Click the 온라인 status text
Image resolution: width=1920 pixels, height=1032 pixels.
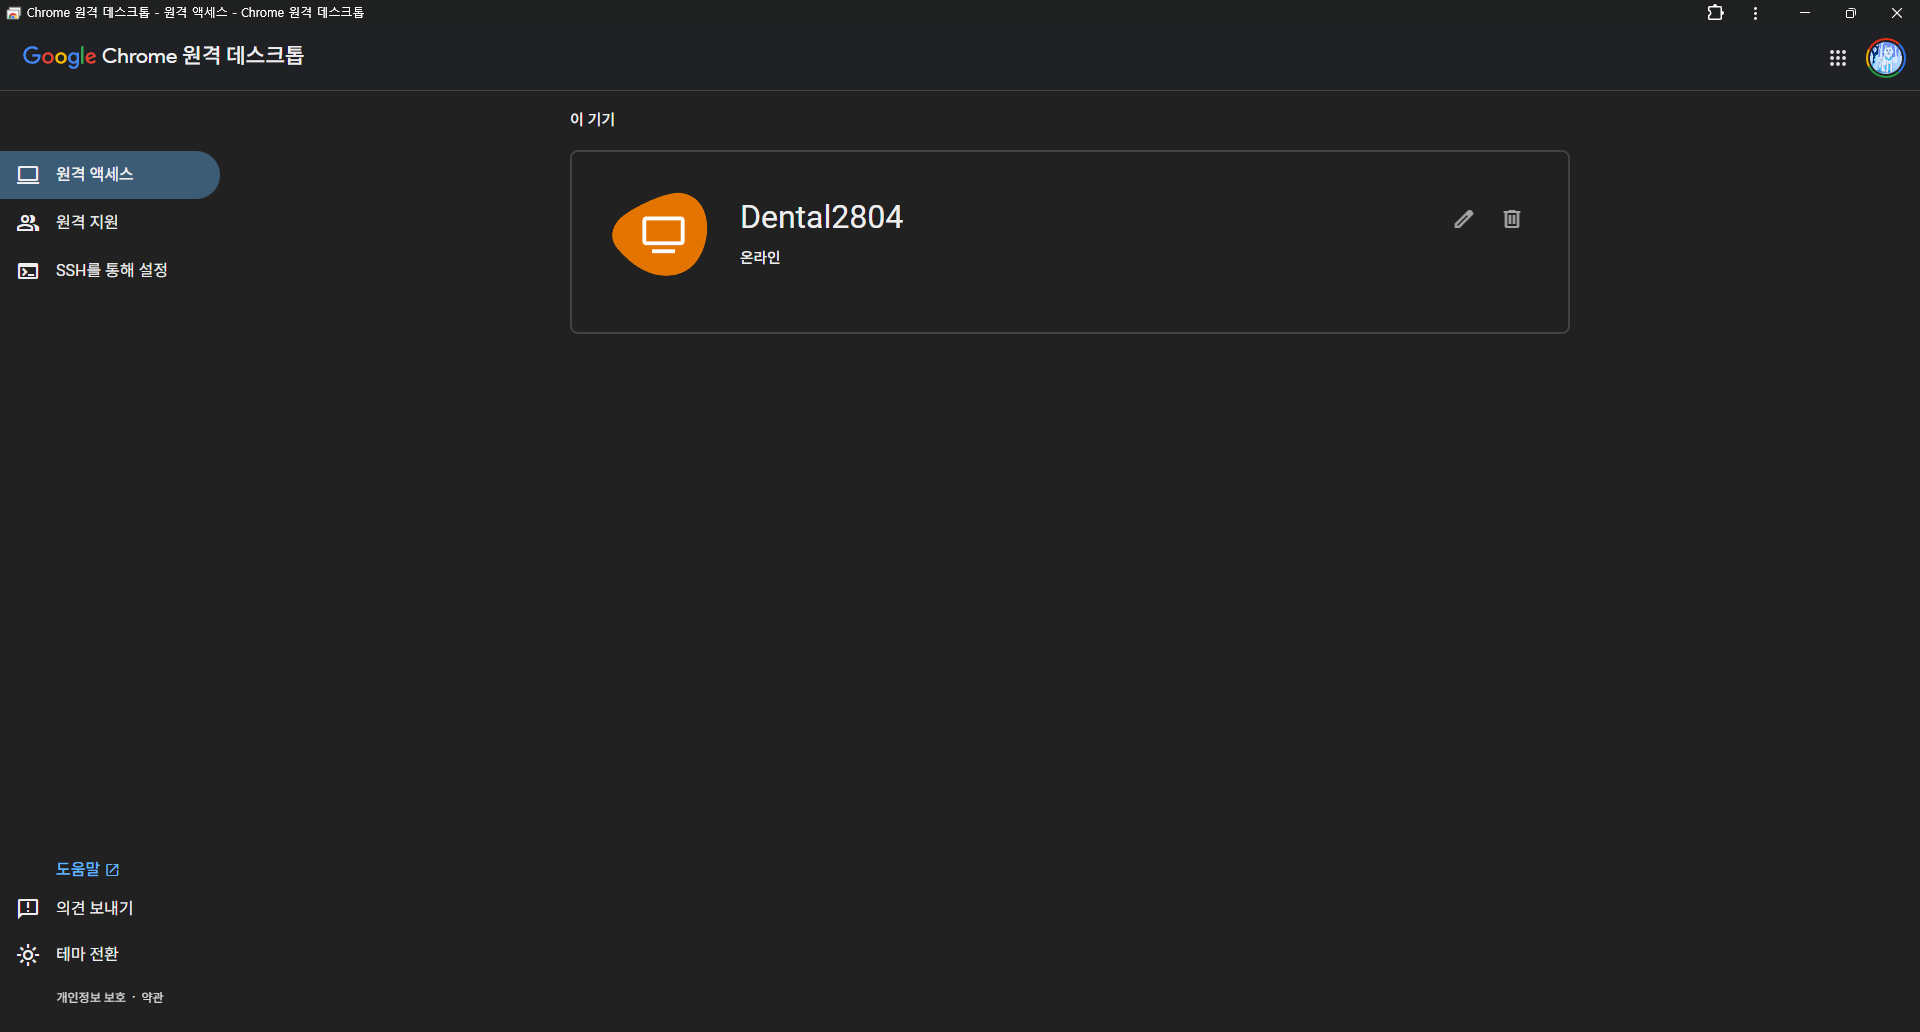coord(760,258)
